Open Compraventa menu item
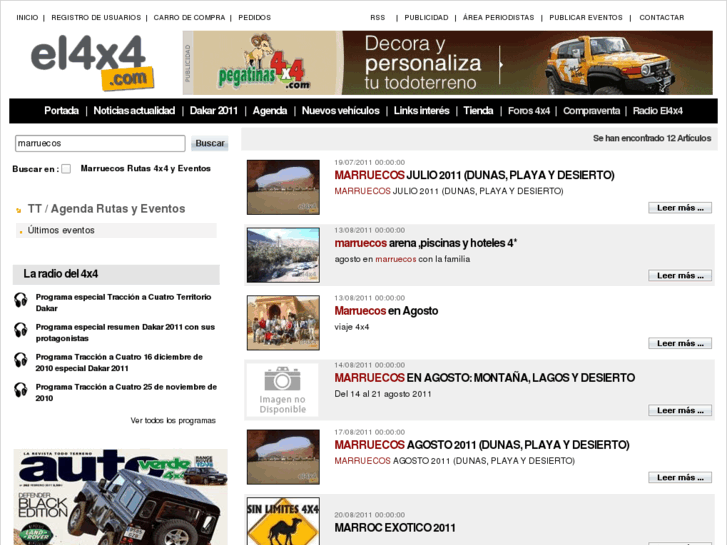 [591, 111]
